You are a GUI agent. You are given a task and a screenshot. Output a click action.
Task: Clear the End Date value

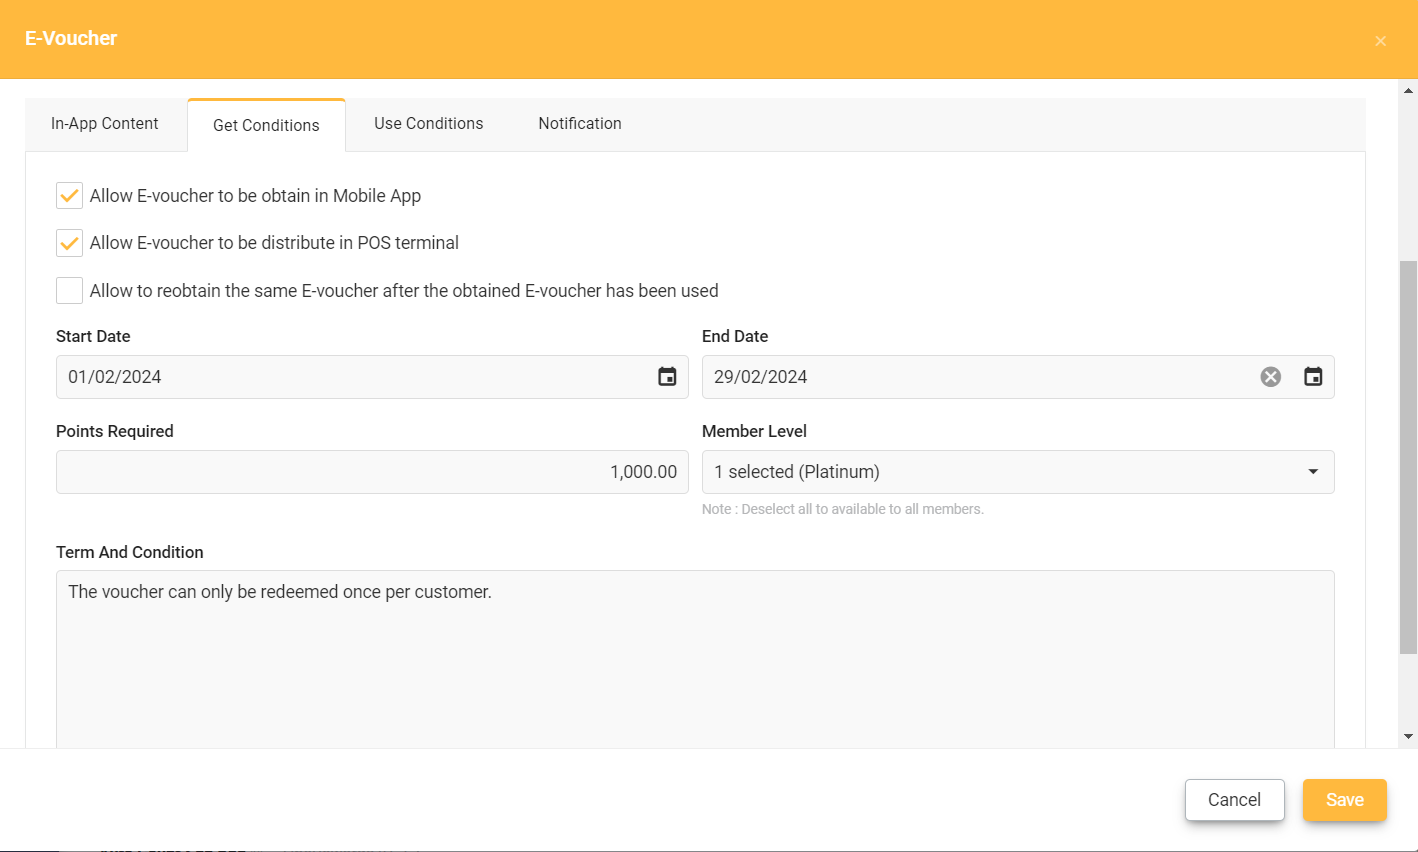pyautogui.click(x=1270, y=376)
